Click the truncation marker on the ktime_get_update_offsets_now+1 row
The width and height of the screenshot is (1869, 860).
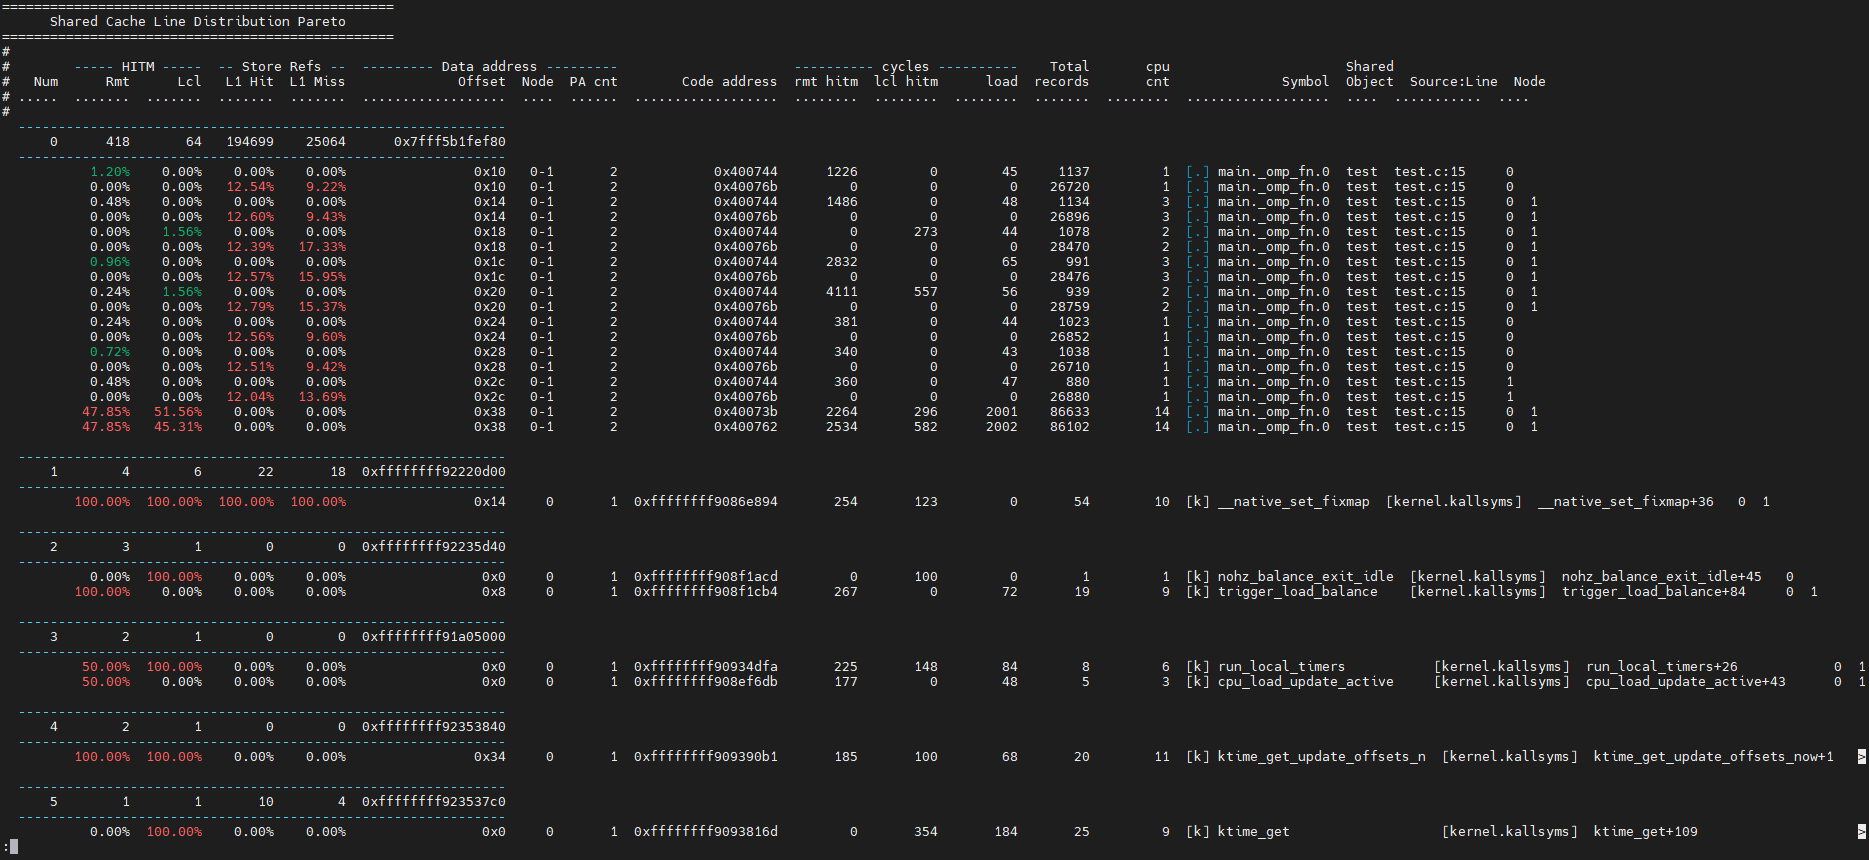point(1861,757)
